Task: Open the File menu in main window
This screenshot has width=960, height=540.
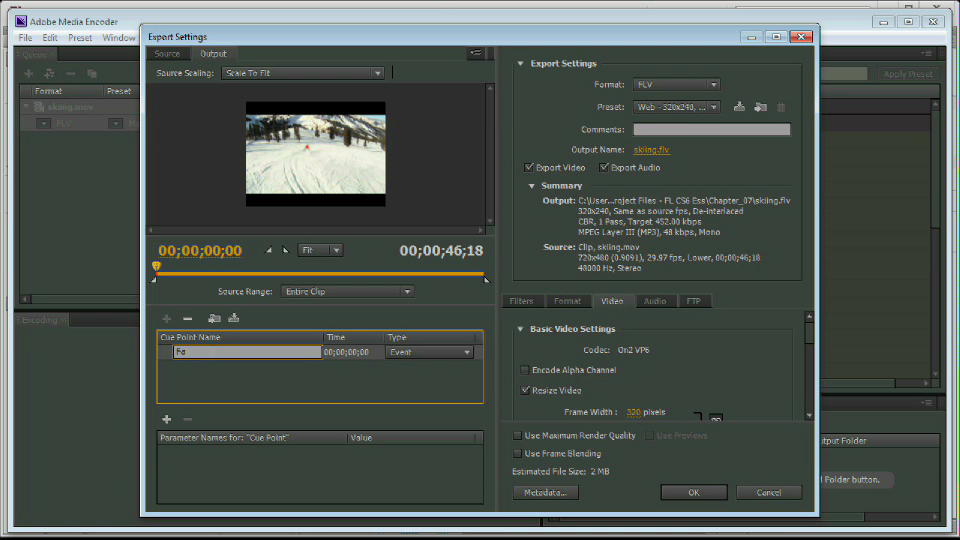Action: tap(25, 37)
